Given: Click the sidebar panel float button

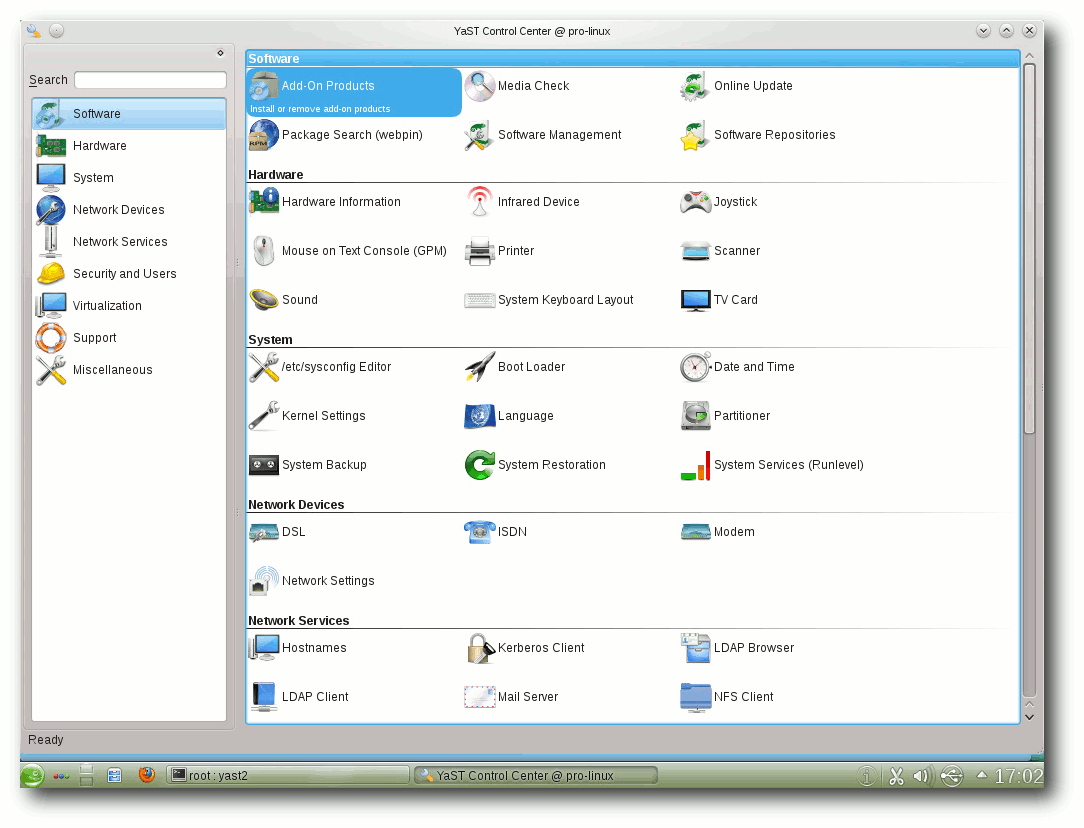Looking at the screenshot, I should [220, 53].
